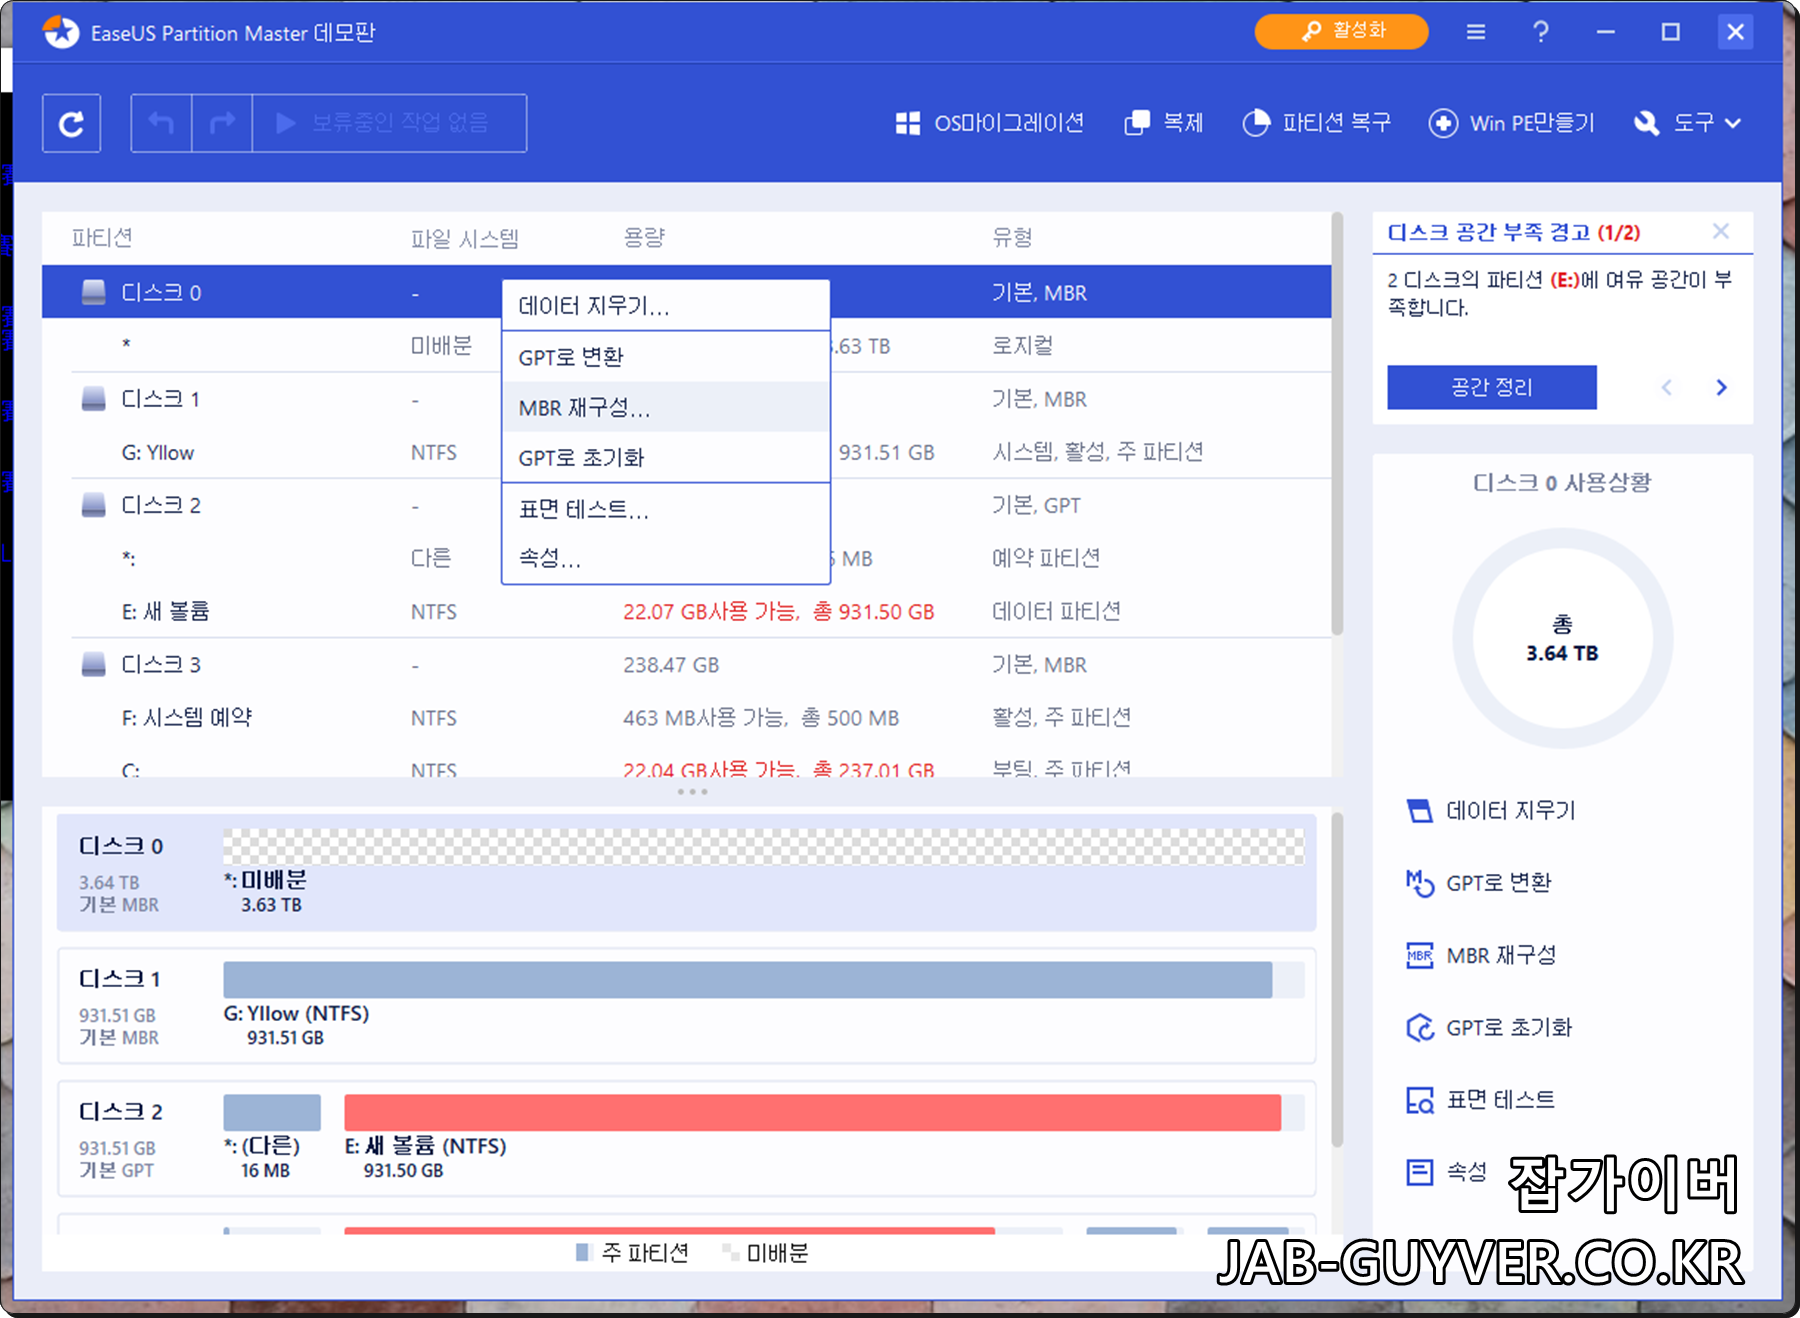Choose MBR 재구성... in context menu

click(666, 407)
